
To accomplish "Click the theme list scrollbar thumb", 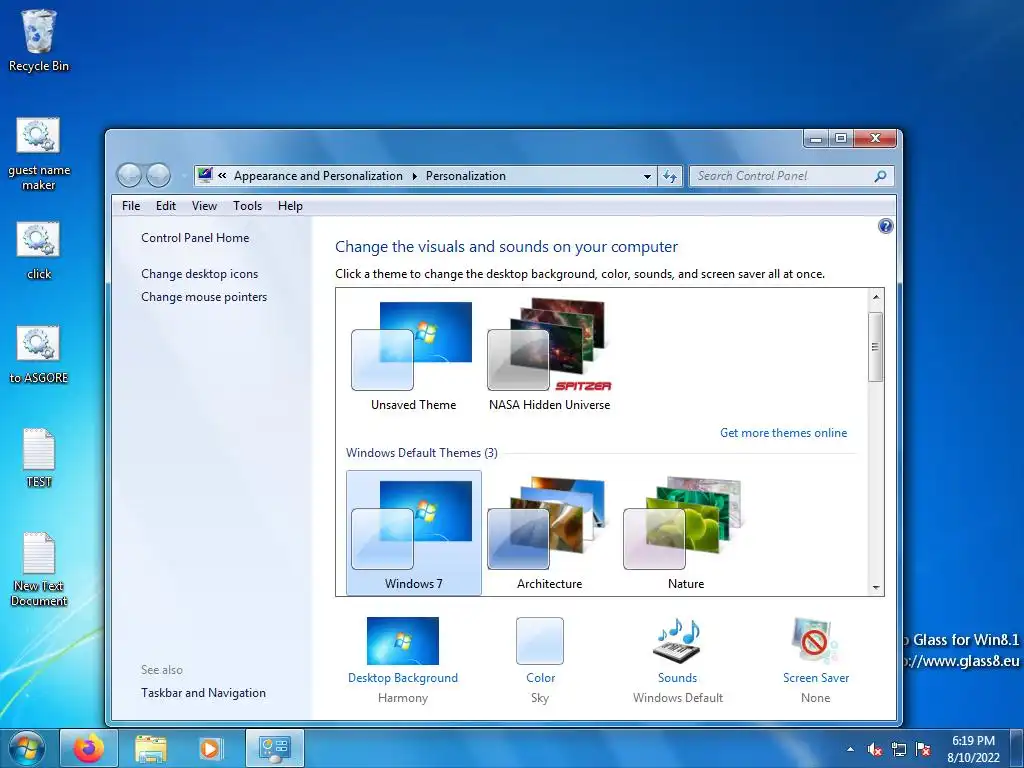I will (876, 346).
